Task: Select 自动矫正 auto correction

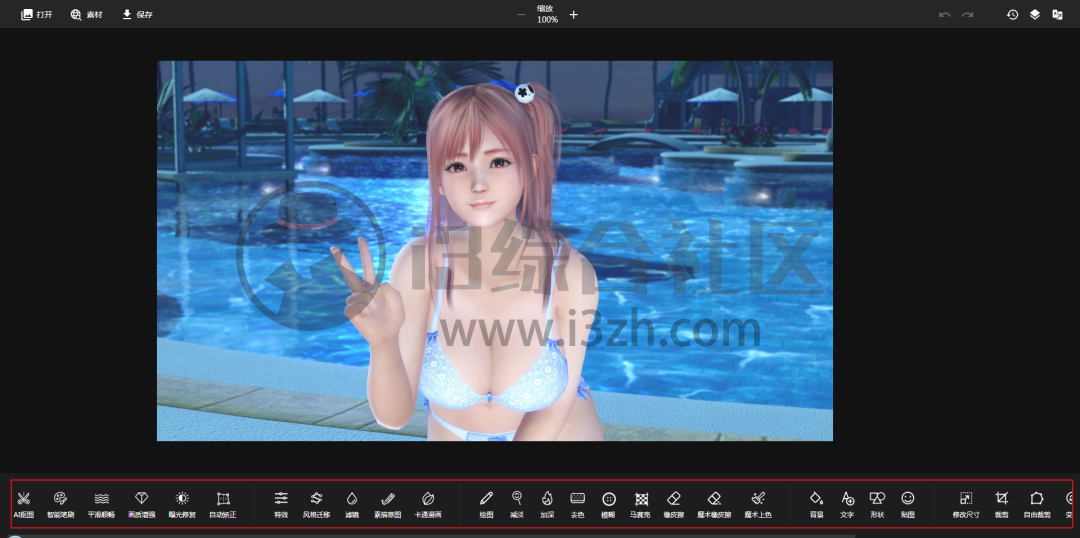Action: 222,504
